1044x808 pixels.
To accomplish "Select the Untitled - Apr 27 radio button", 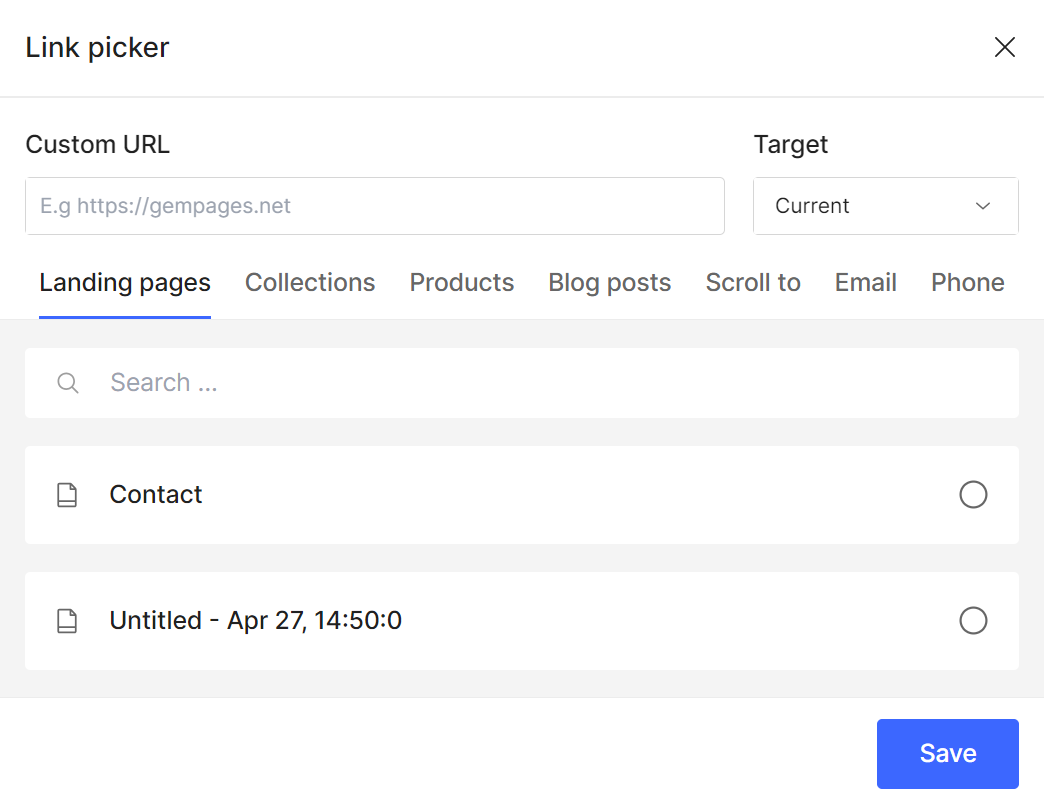I will point(973,621).
